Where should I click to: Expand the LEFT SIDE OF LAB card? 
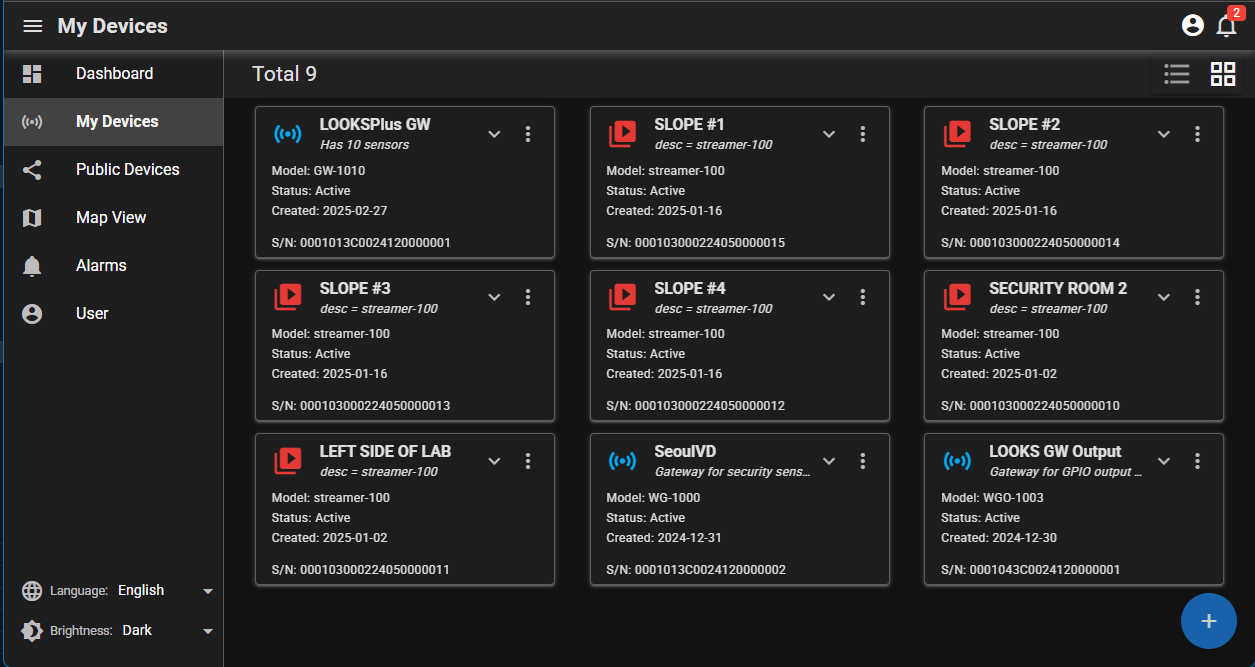tap(494, 461)
